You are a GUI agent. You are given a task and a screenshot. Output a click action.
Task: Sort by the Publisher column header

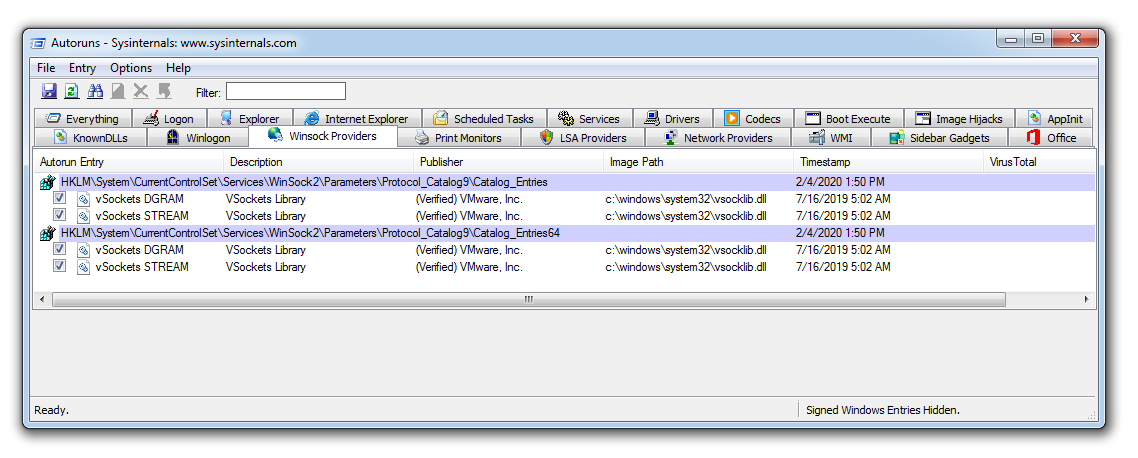coord(441,162)
